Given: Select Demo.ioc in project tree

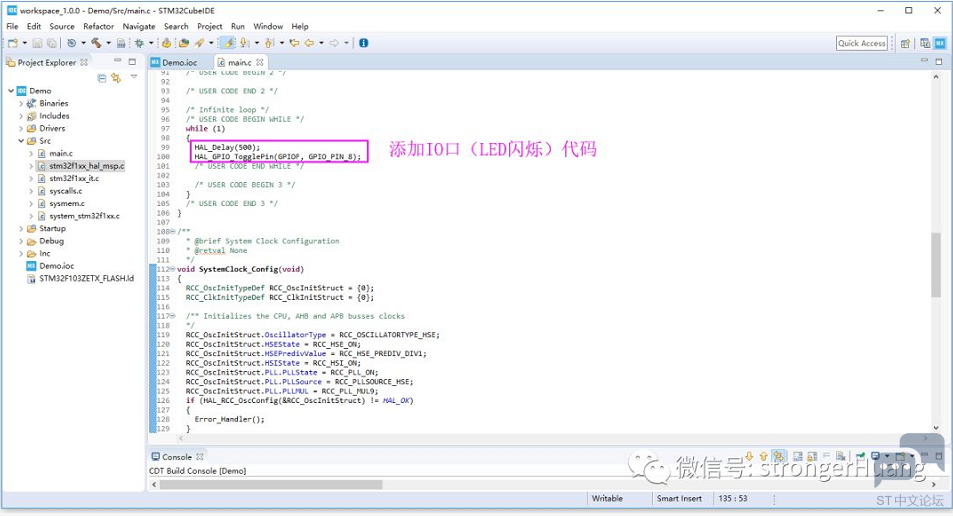Looking at the screenshot, I should [x=57, y=266].
